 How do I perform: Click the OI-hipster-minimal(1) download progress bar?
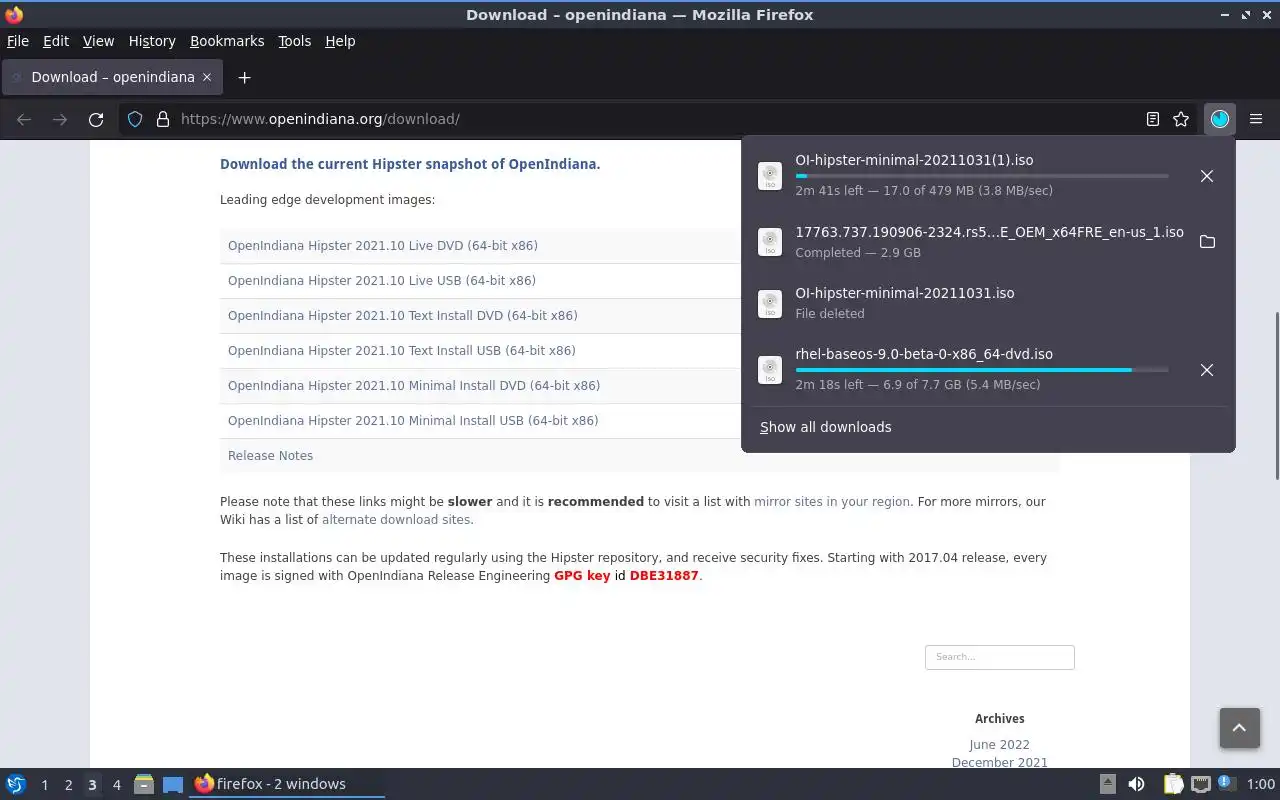982,176
